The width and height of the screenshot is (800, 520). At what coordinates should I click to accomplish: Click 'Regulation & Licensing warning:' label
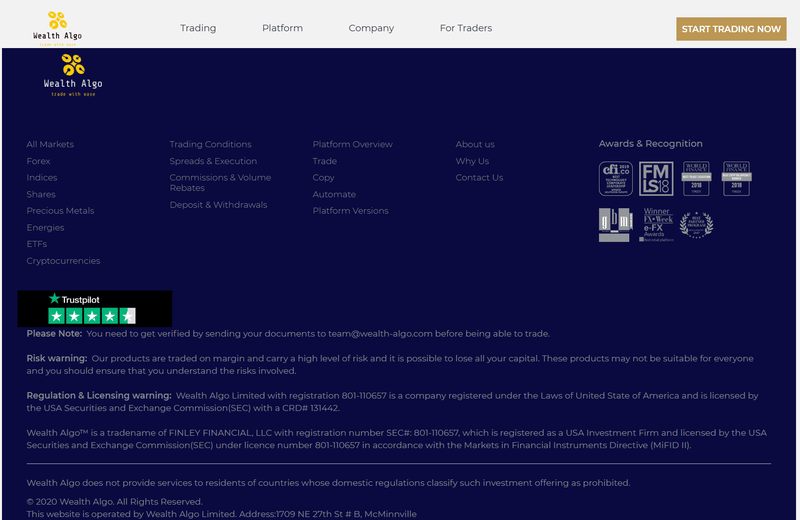point(99,395)
